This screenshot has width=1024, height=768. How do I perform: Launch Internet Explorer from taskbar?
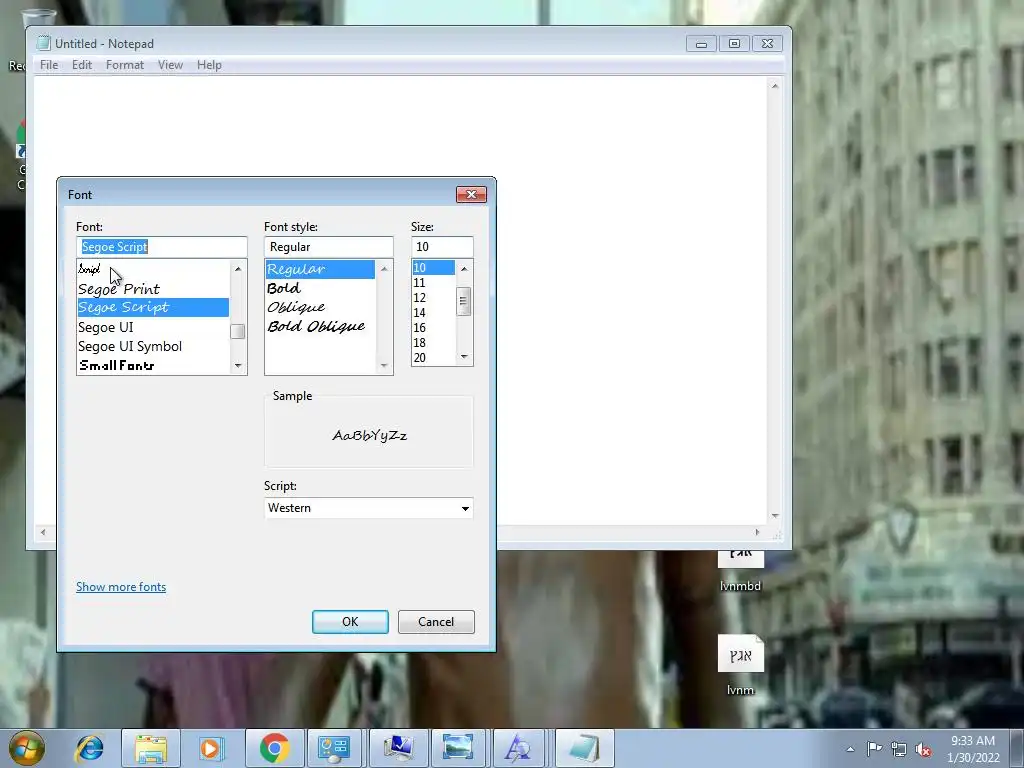click(x=89, y=748)
